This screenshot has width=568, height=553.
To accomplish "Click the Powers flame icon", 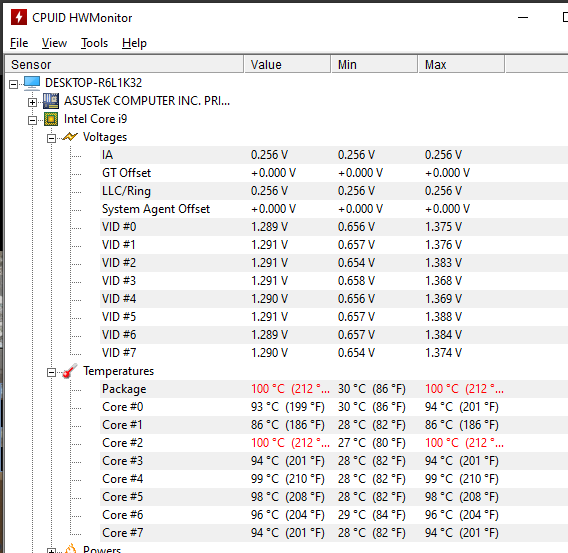I will click(x=71, y=549).
